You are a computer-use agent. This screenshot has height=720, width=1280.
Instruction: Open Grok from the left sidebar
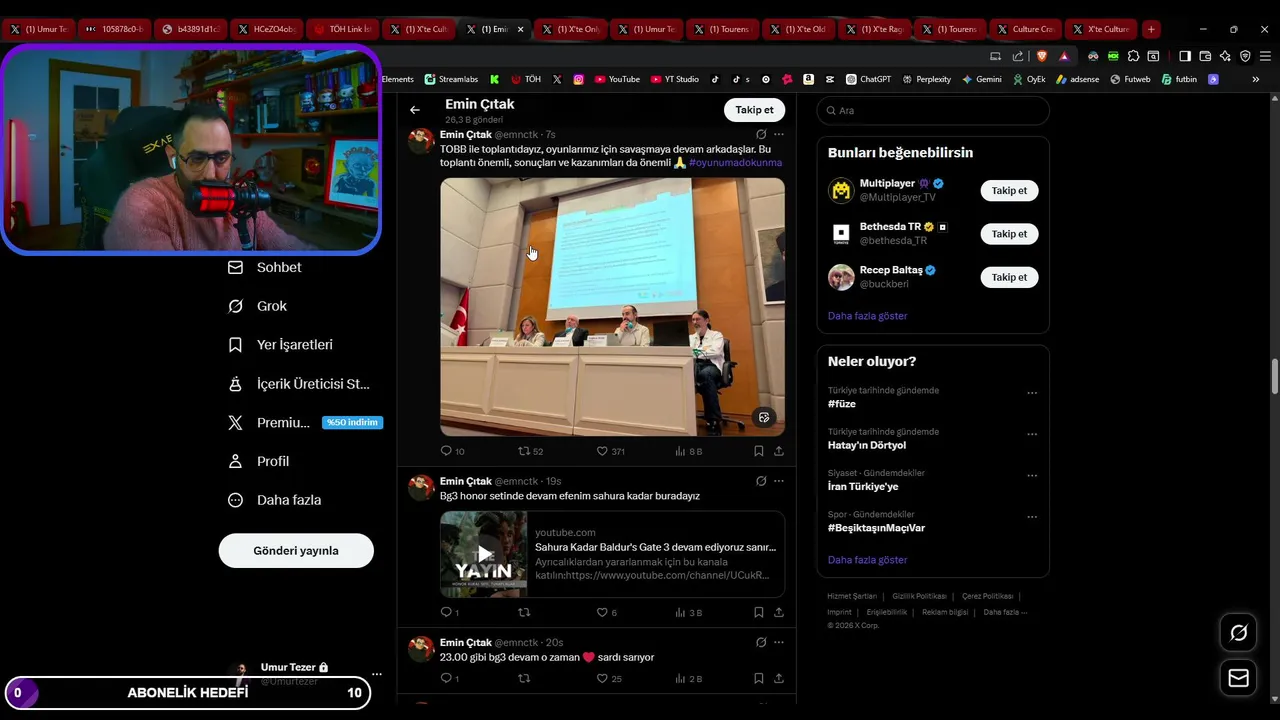click(258, 306)
